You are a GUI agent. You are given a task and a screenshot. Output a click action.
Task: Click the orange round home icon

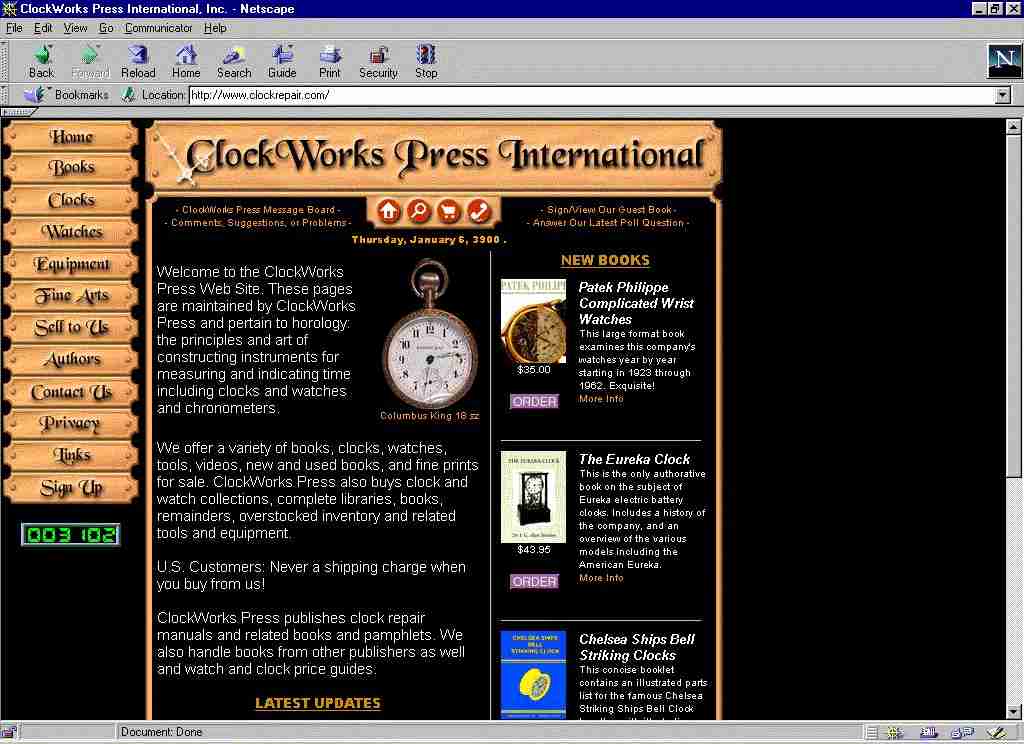tap(389, 211)
